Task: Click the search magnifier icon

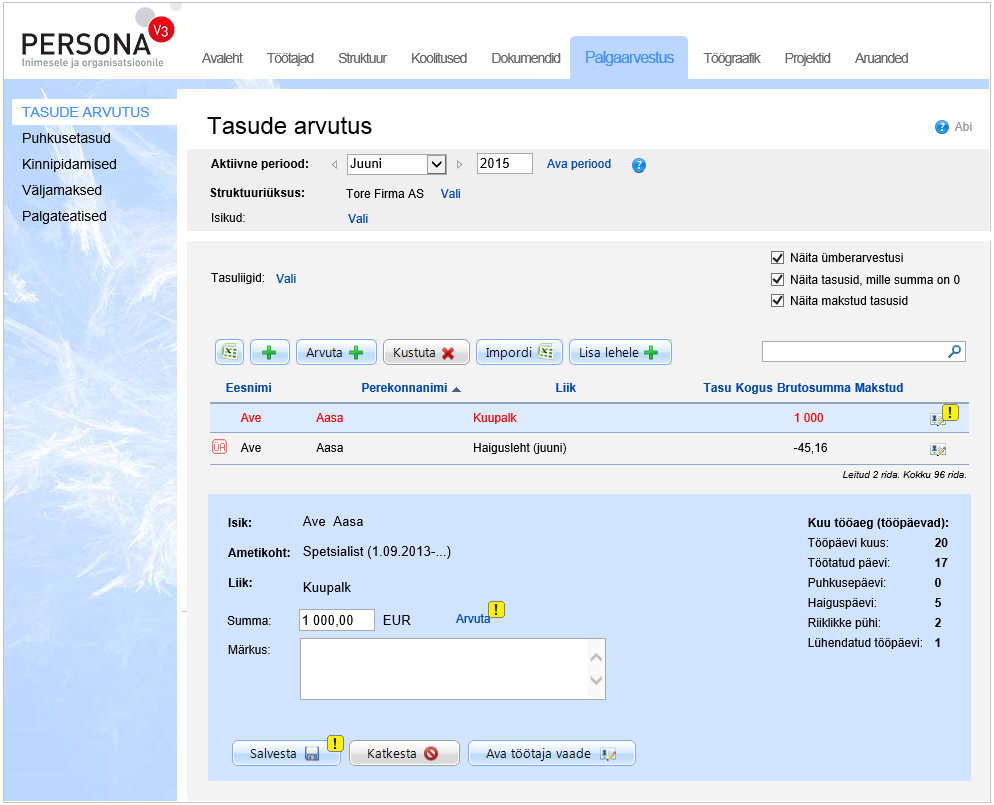Action: coord(954,351)
